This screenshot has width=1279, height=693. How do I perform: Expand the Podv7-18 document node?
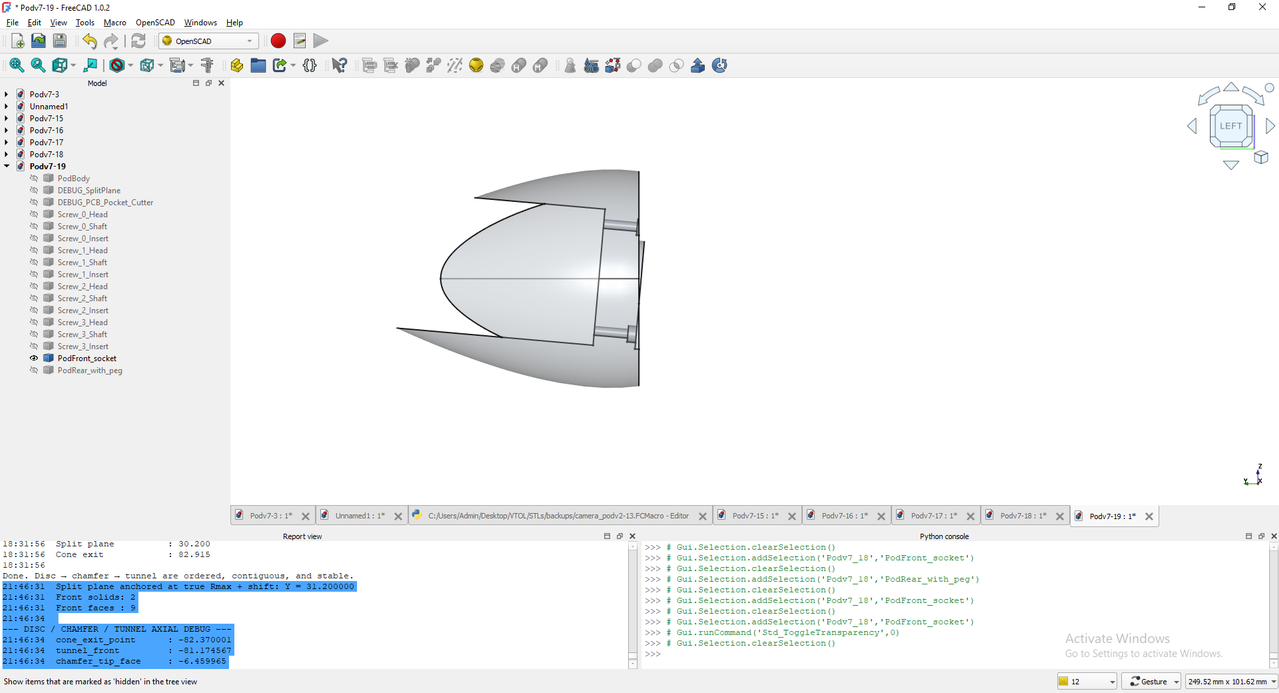pos(7,154)
